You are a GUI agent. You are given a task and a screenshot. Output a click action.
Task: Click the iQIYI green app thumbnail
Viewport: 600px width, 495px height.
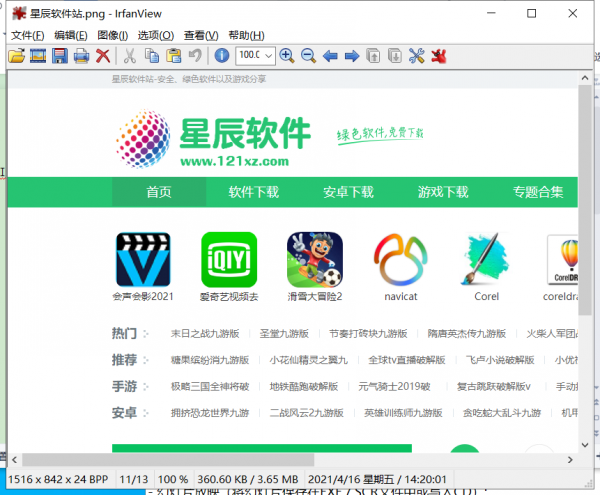point(229,259)
